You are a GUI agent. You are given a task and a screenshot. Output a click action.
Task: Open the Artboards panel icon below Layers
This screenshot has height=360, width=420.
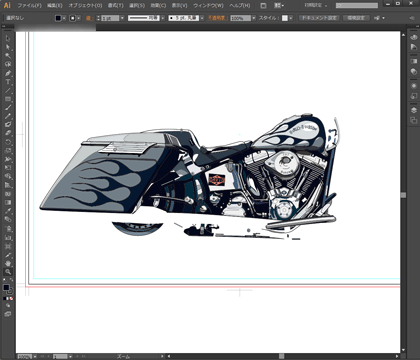[x=414, y=120]
